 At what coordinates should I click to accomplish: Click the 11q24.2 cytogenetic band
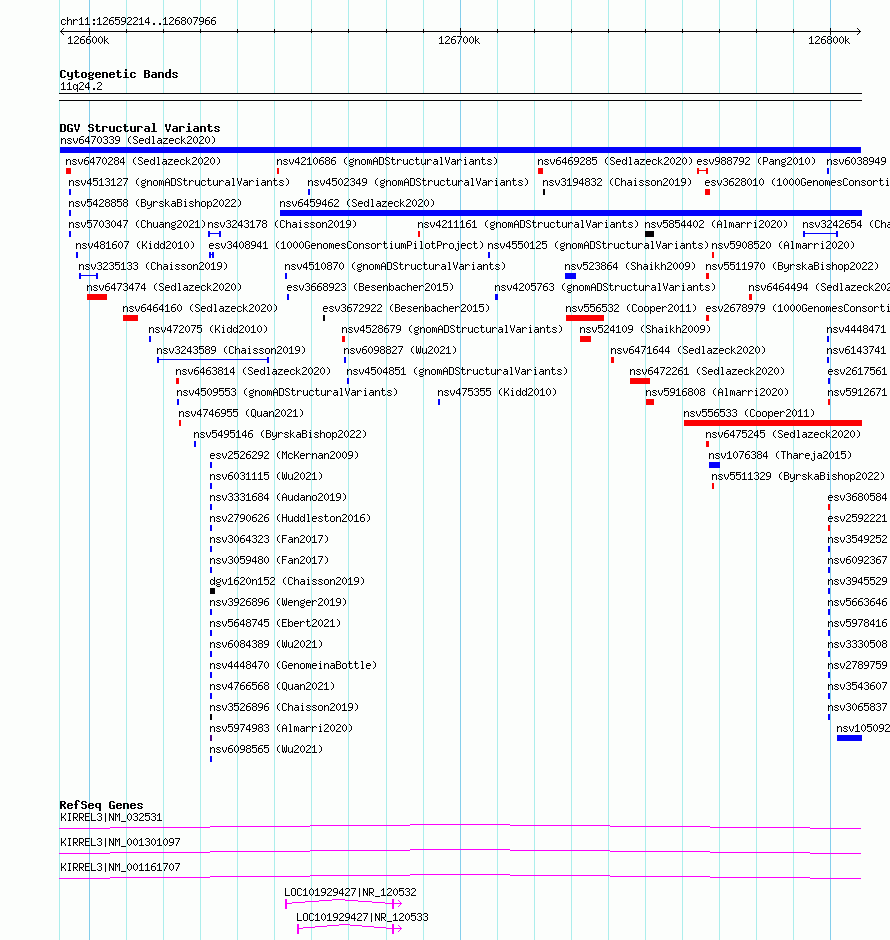pos(460,97)
